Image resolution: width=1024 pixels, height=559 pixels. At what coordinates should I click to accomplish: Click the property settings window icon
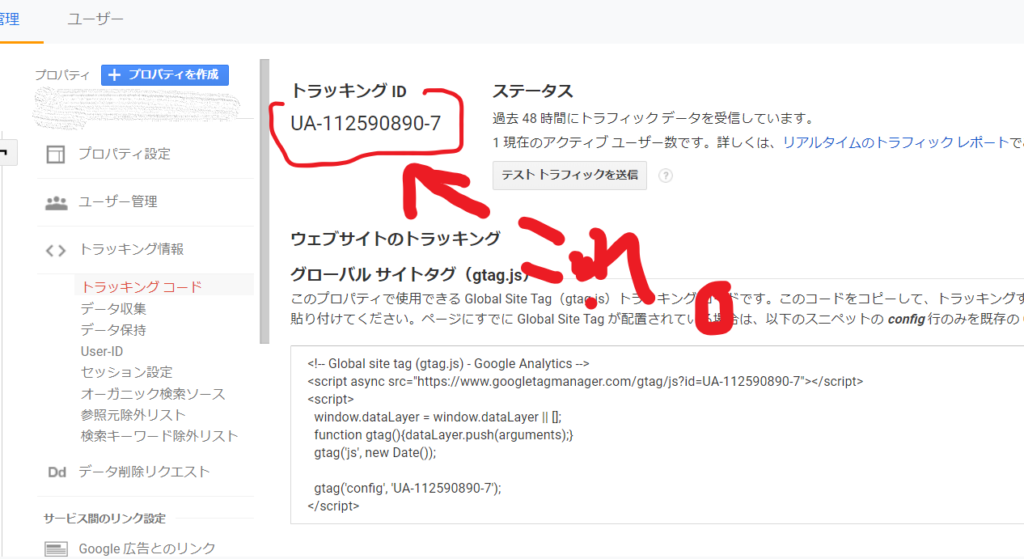tap(56, 154)
